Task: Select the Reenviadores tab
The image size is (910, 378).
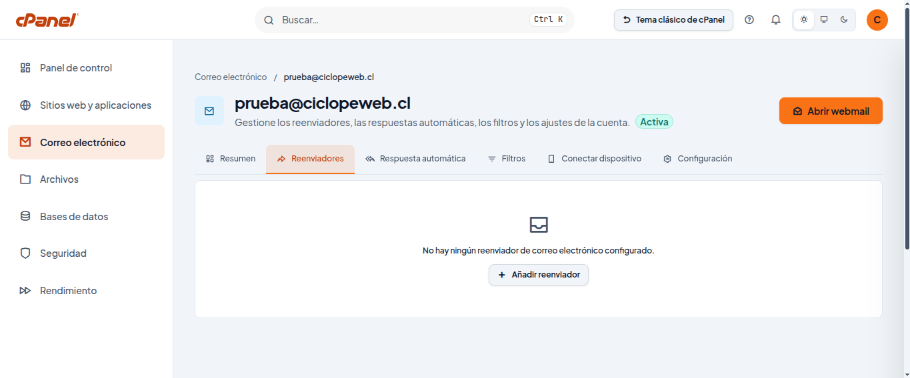Action: [310, 159]
